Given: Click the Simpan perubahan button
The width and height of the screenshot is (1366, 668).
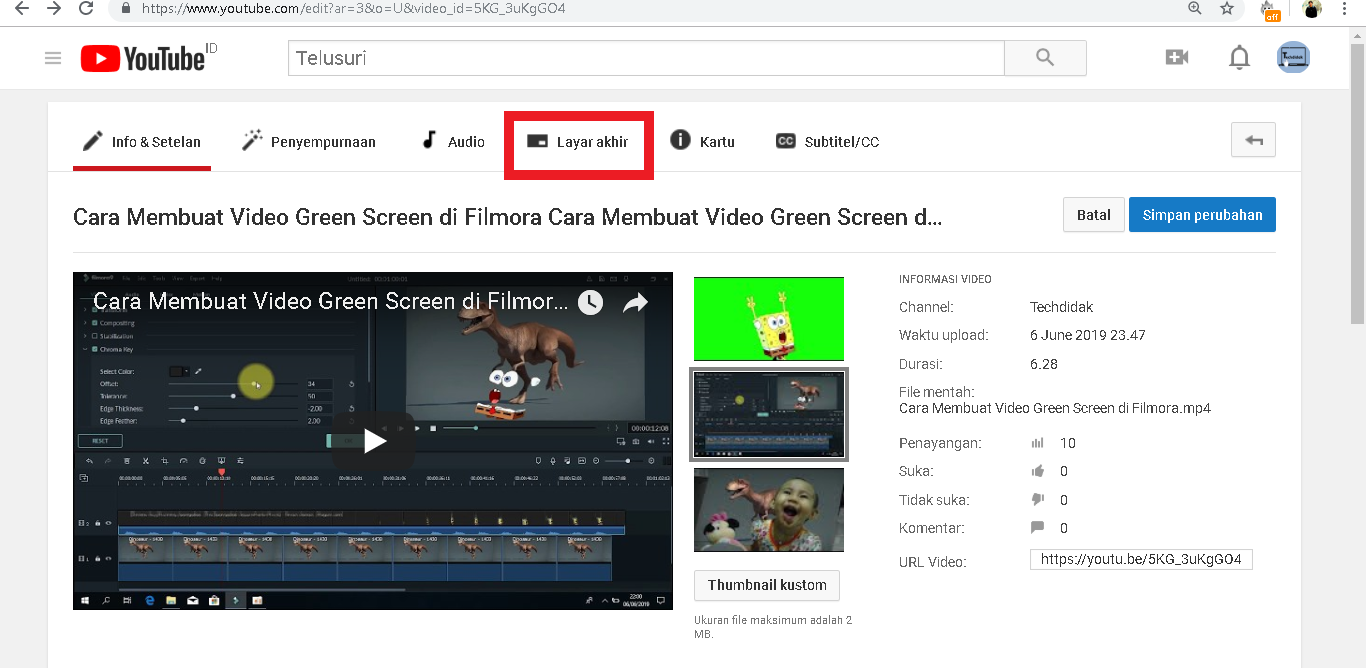Looking at the screenshot, I should pyautogui.click(x=1202, y=214).
